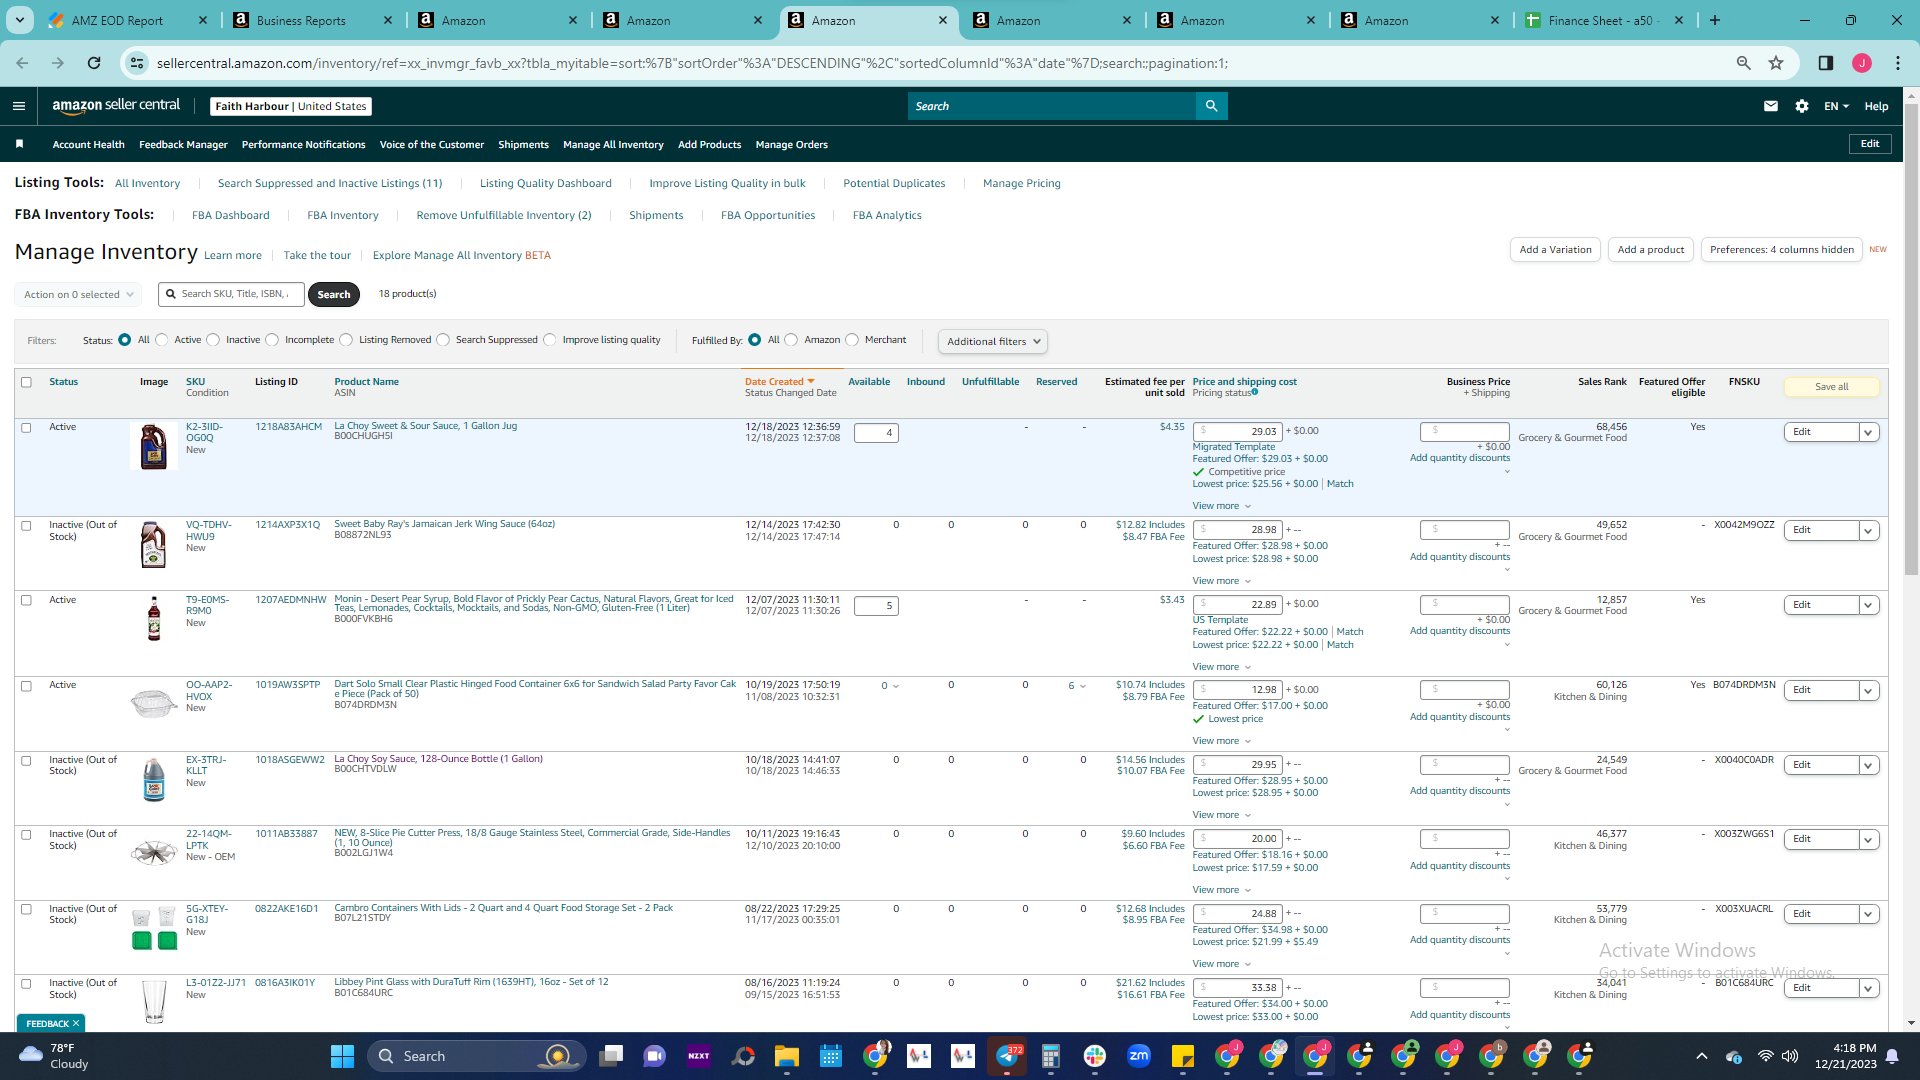Open Telegram from the taskbar
1920x1080 pixels.
tap(1007, 1056)
